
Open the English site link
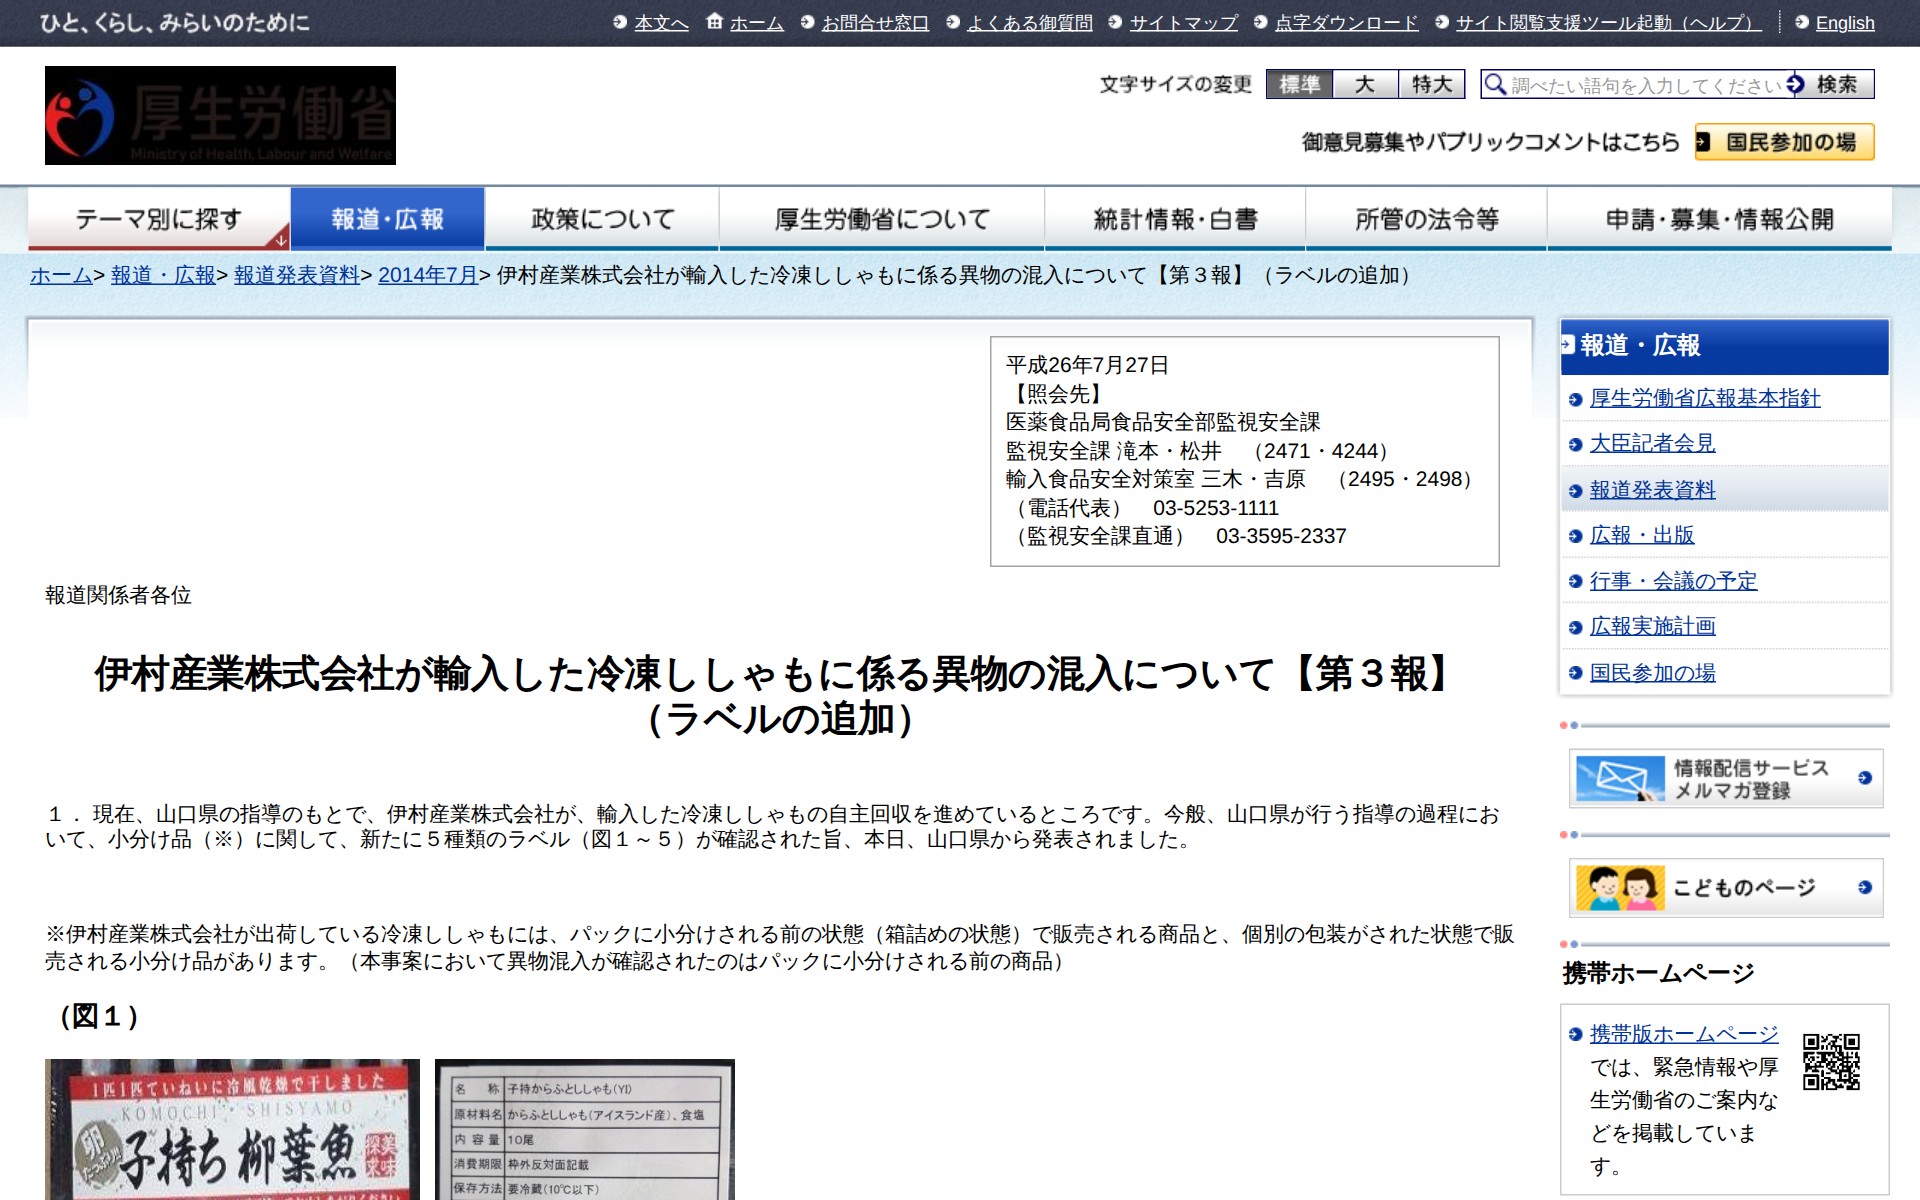pos(1844,22)
